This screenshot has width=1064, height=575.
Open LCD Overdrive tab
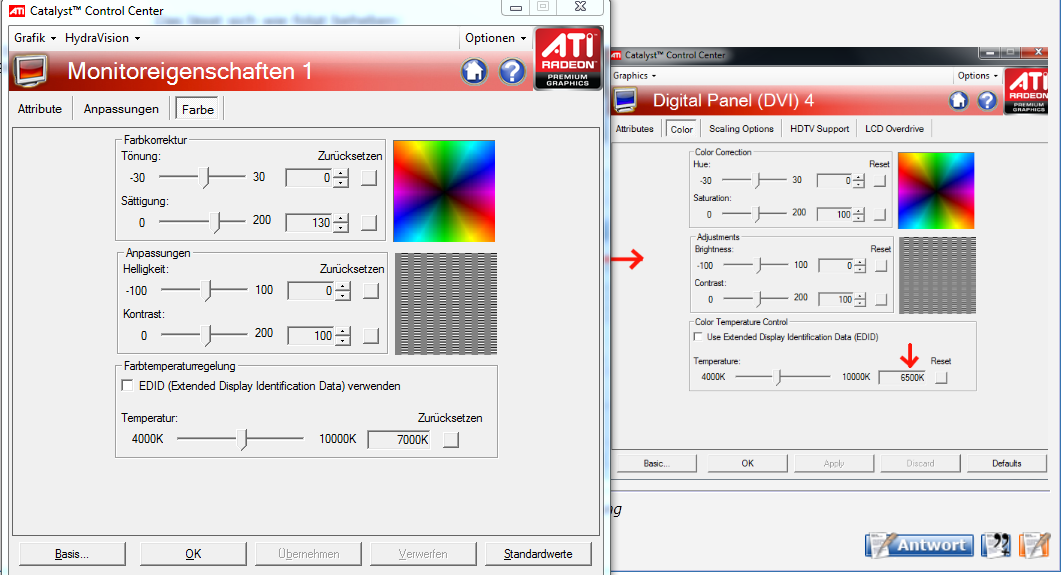pyautogui.click(x=894, y=128)
